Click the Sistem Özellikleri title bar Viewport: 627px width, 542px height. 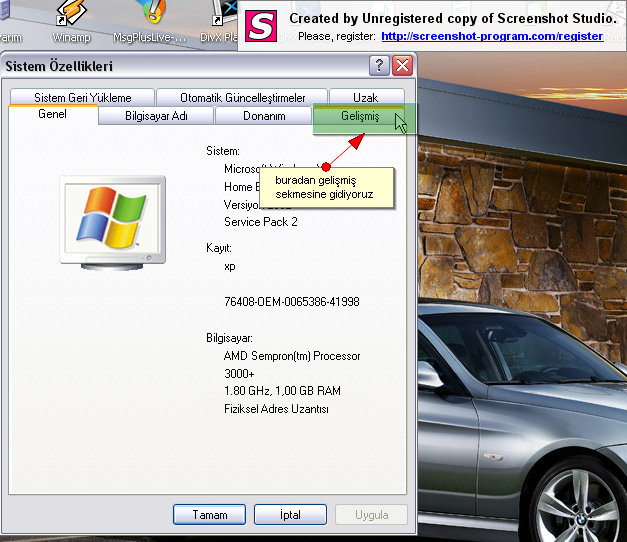point(180,66)
